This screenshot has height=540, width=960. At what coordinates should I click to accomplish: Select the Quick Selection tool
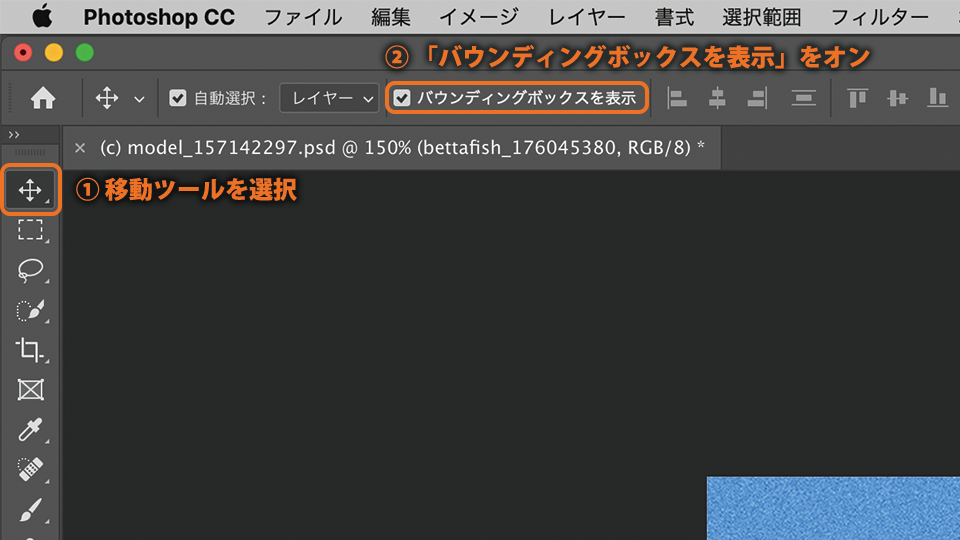30,310
